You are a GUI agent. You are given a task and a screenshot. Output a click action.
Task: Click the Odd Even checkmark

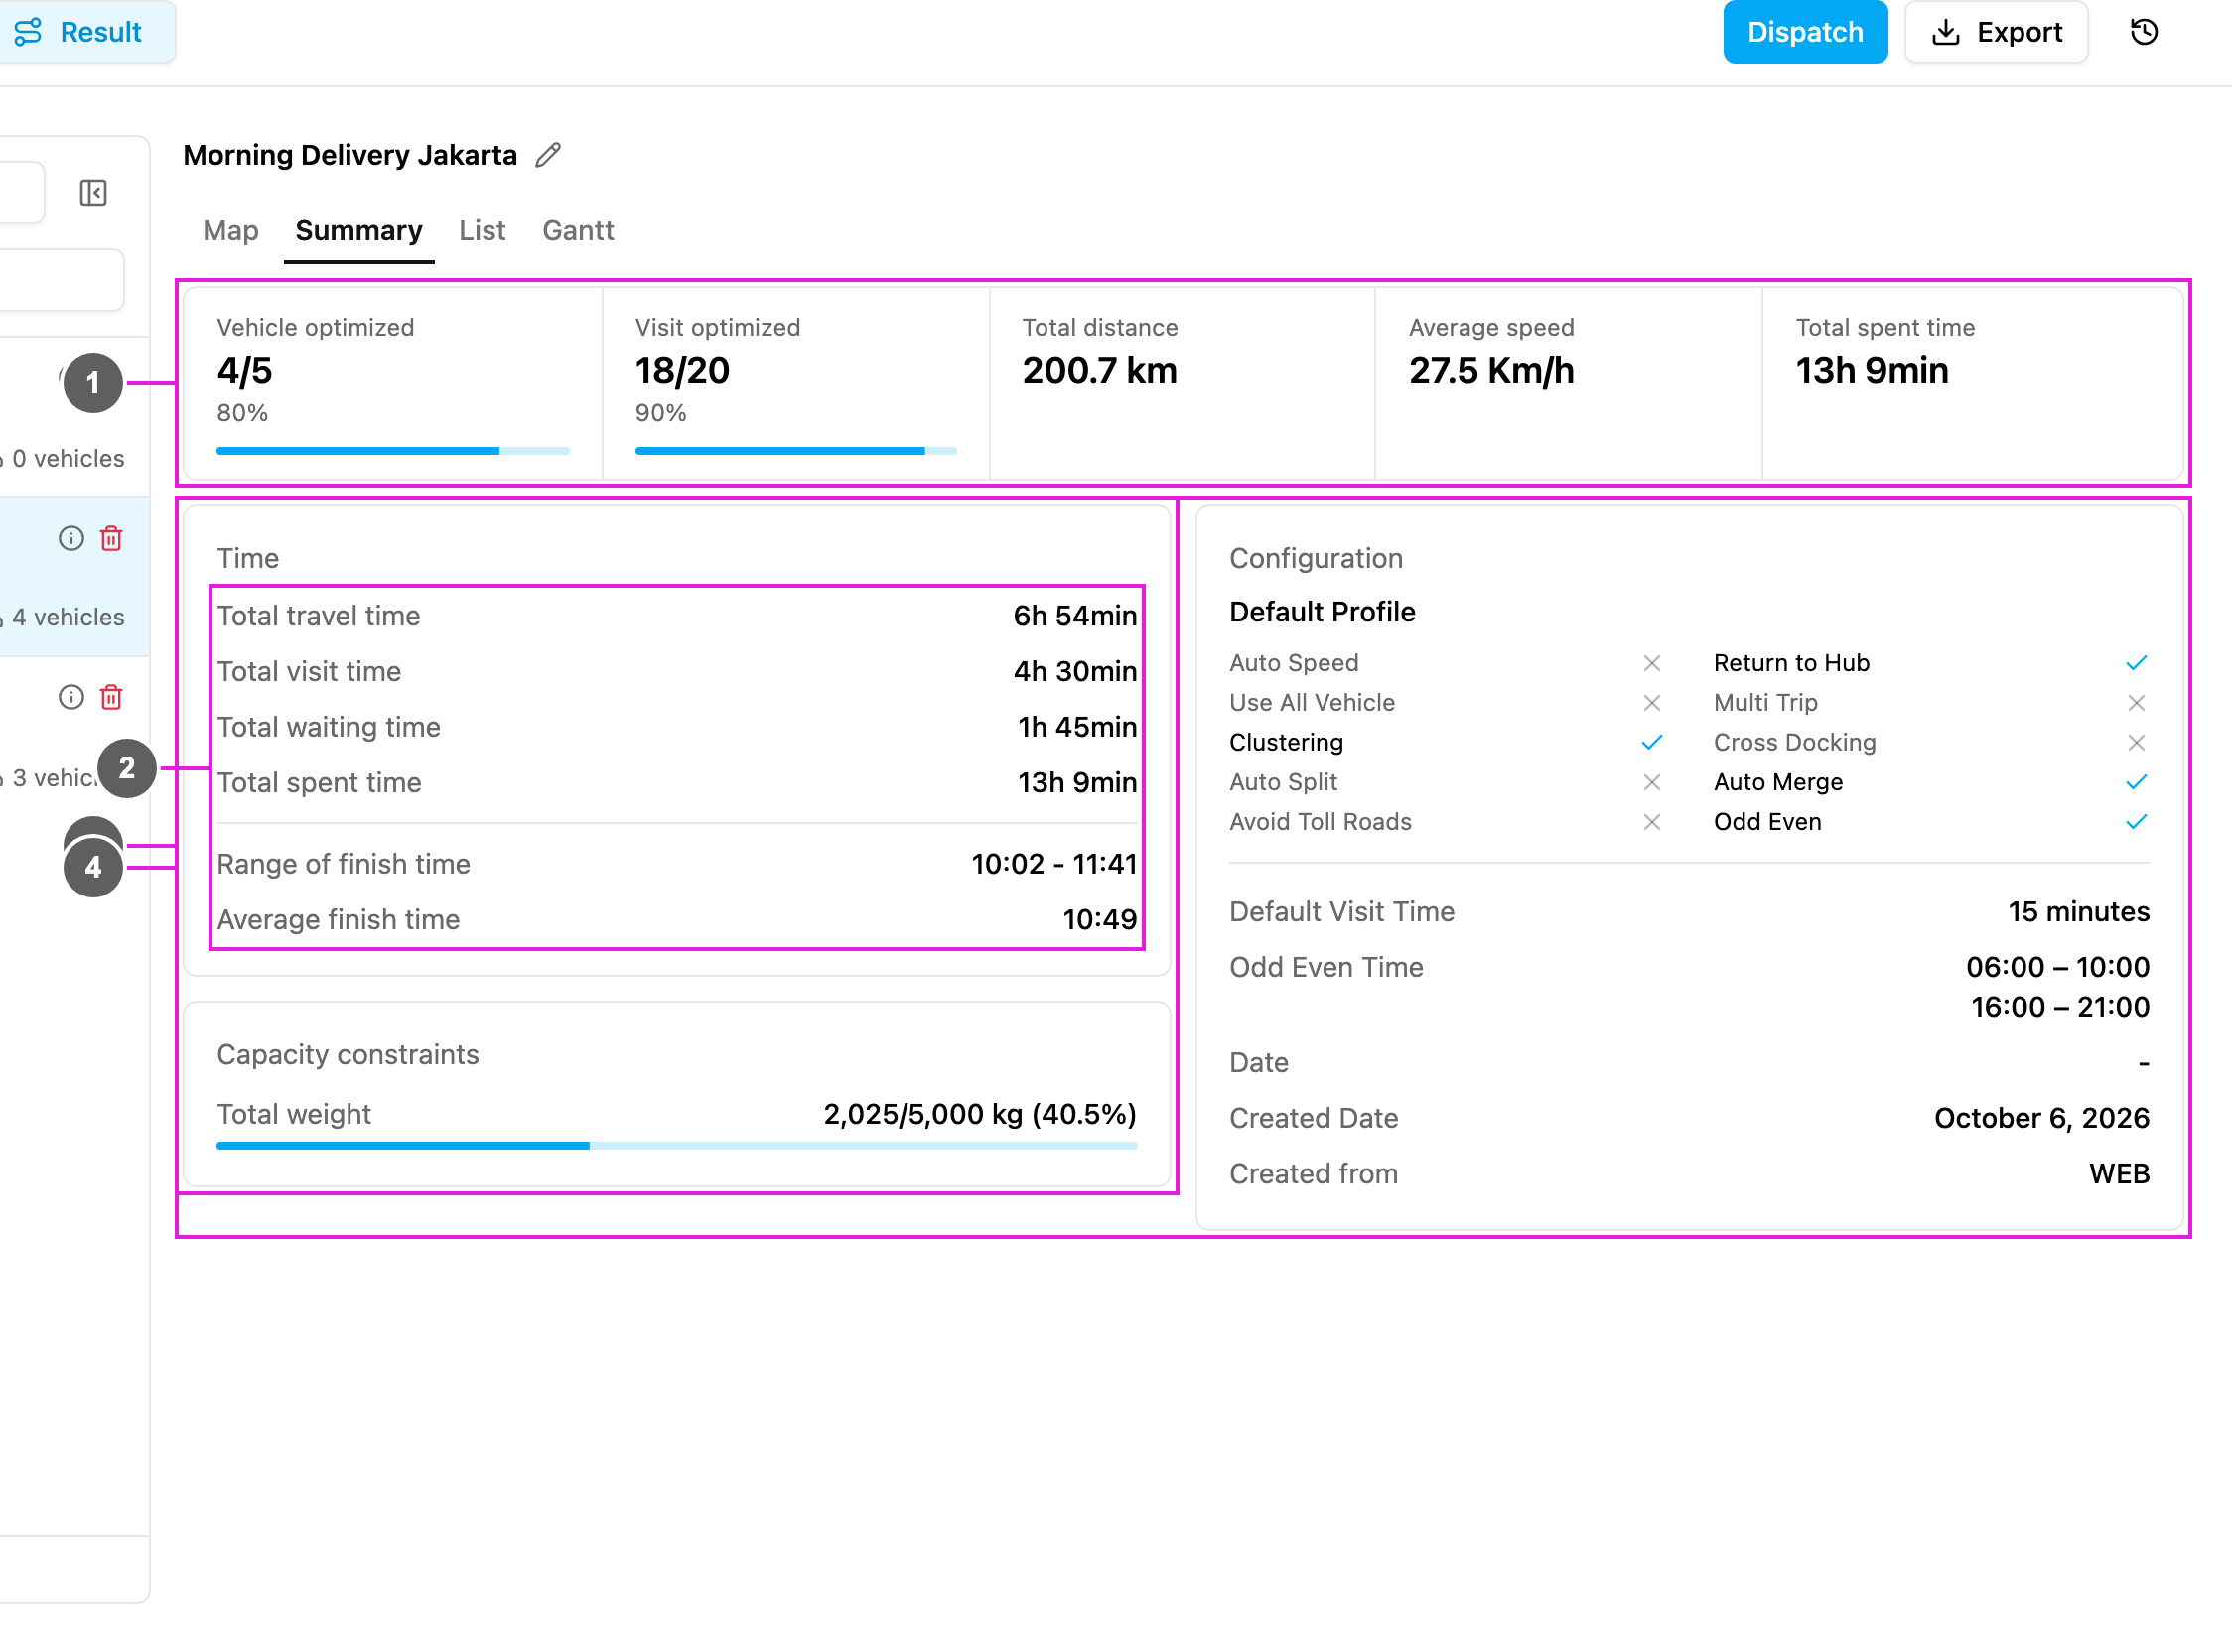[2136, 822]
